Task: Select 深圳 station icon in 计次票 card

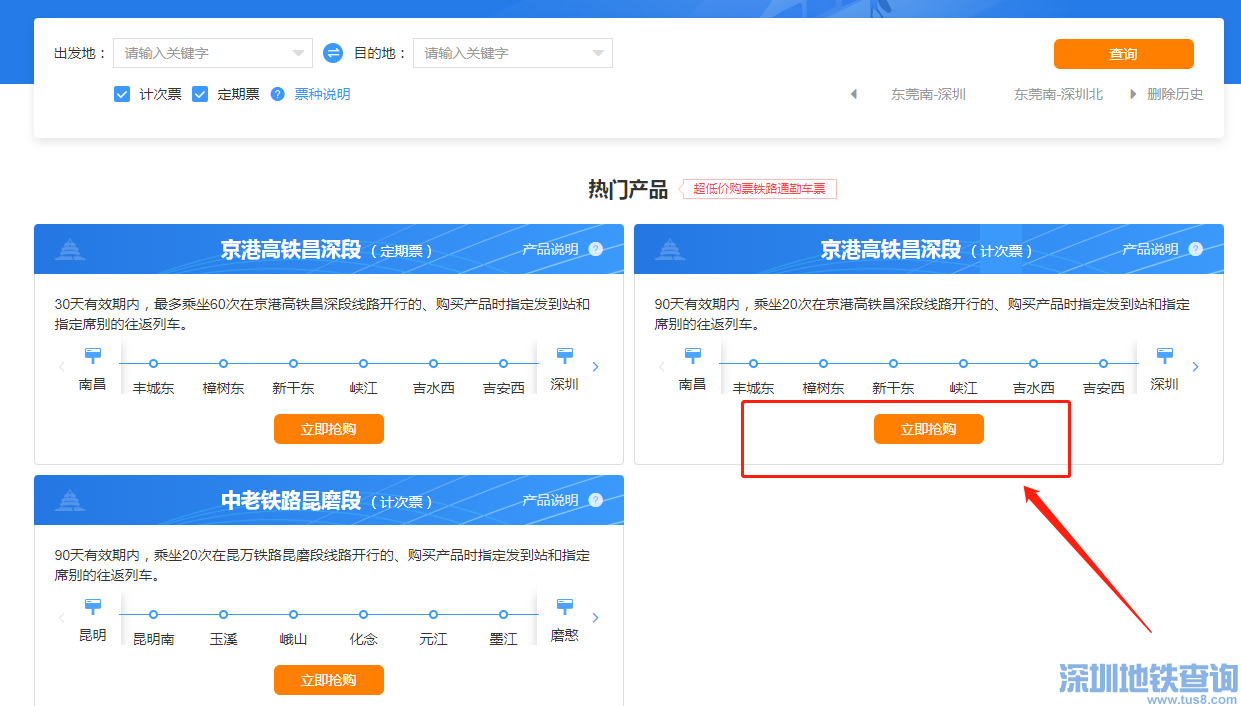Action: pyautogui.click(x=1165, y=355)
